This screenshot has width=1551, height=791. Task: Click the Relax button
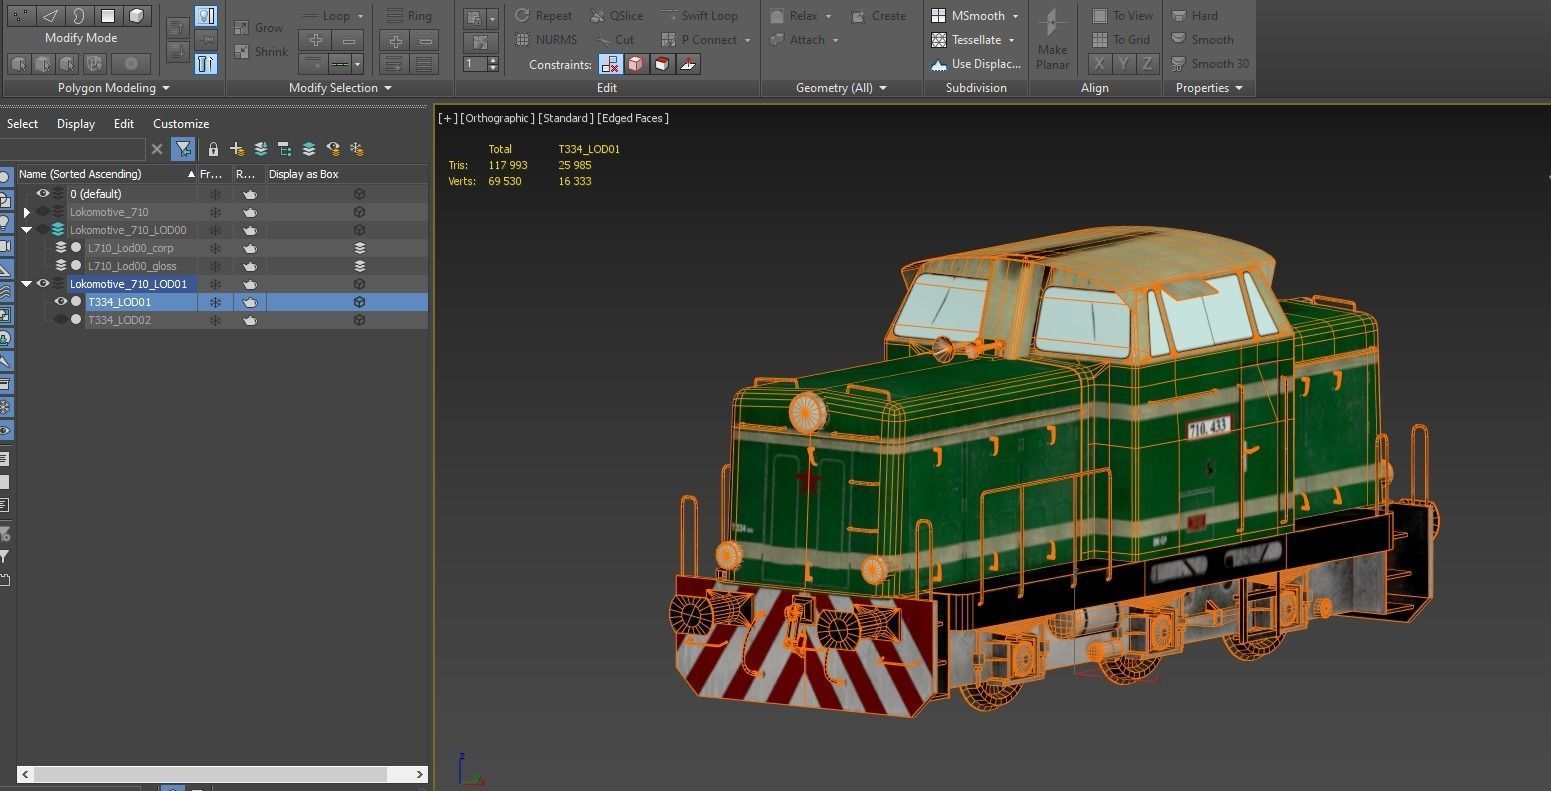(802, 16)
